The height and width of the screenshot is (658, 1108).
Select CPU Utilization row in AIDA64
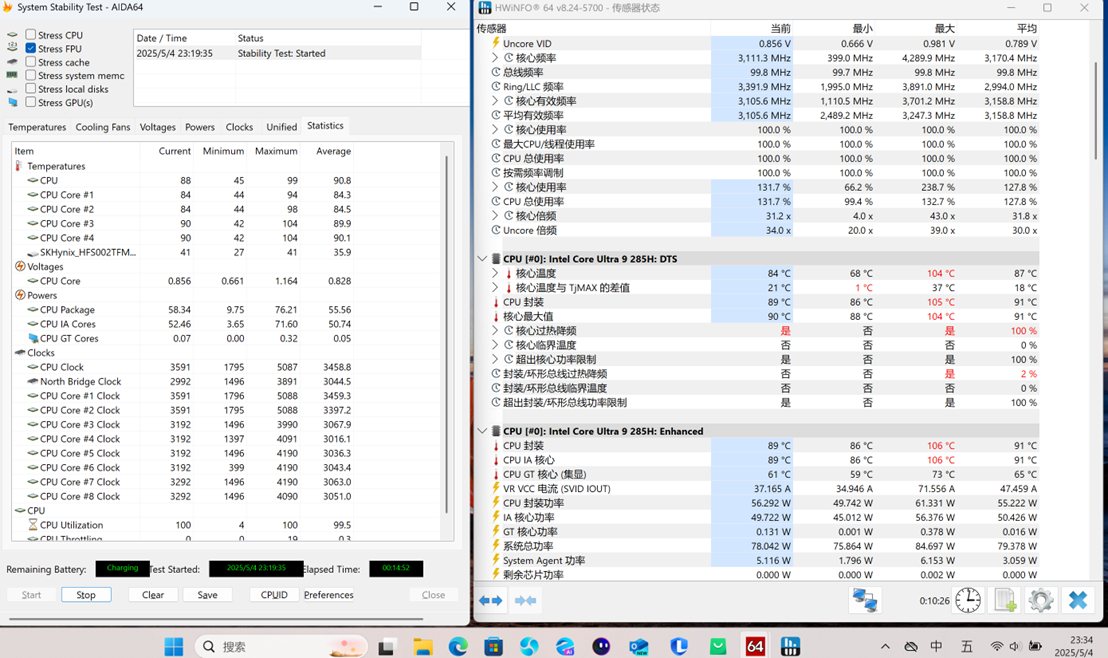(182, 524)
